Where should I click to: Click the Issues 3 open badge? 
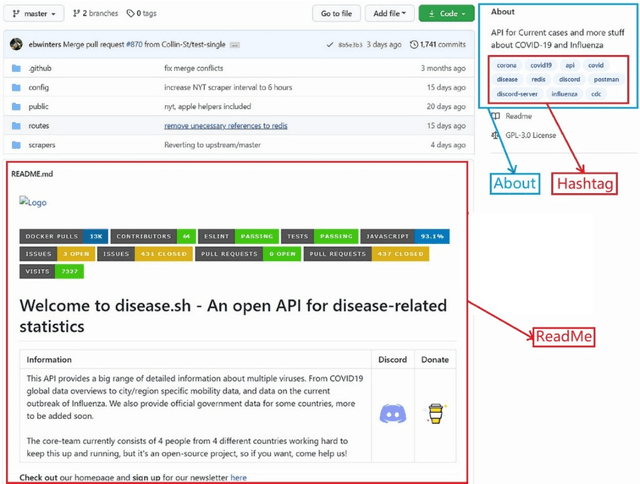coord(57,254)
